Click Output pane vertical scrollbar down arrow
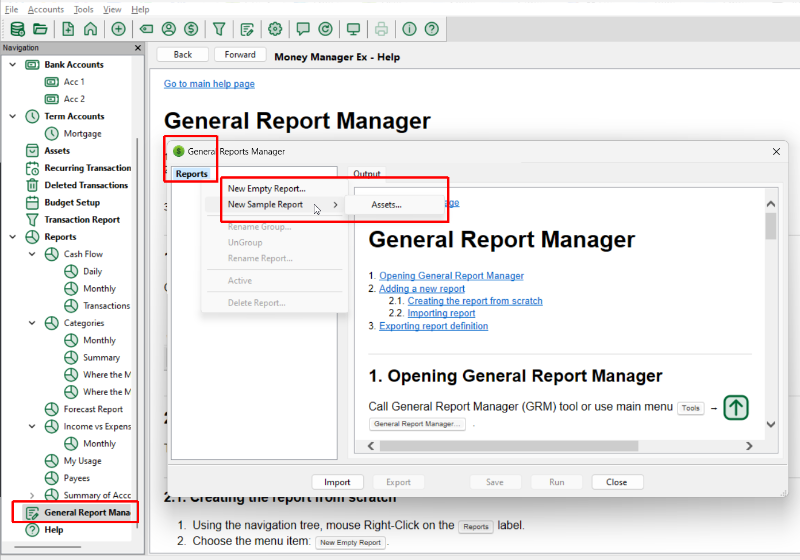This screenshot has width=800, height=560. tap(771, 424)
